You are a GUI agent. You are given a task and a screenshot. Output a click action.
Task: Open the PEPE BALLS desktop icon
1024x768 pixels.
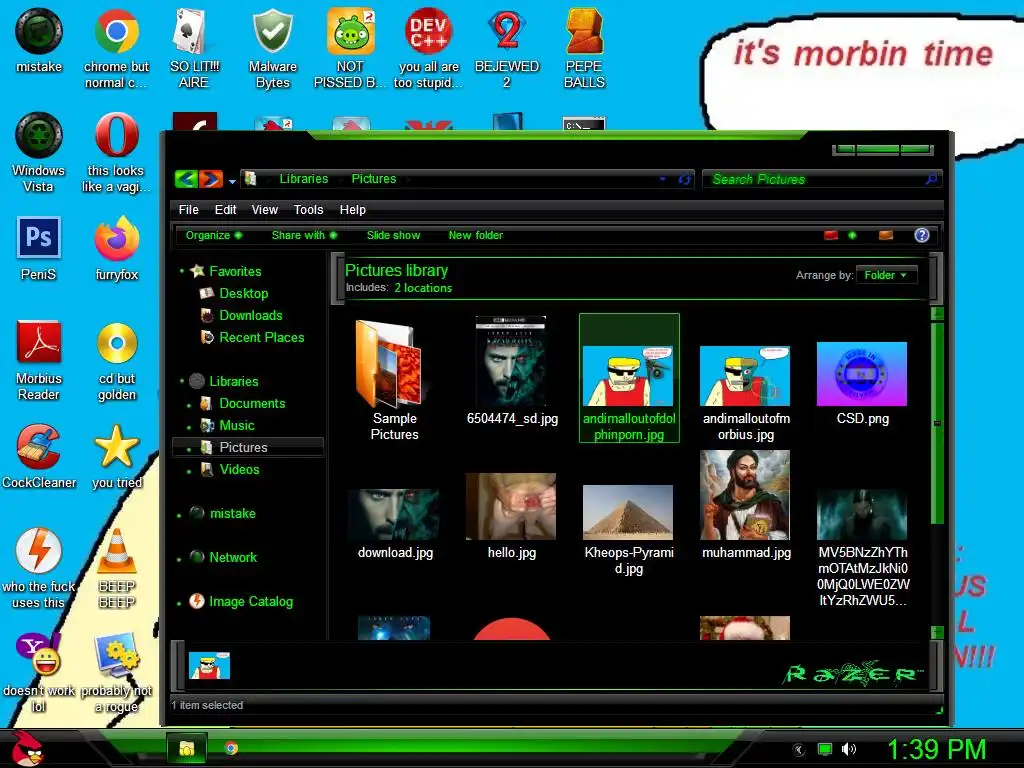point(584,49)
